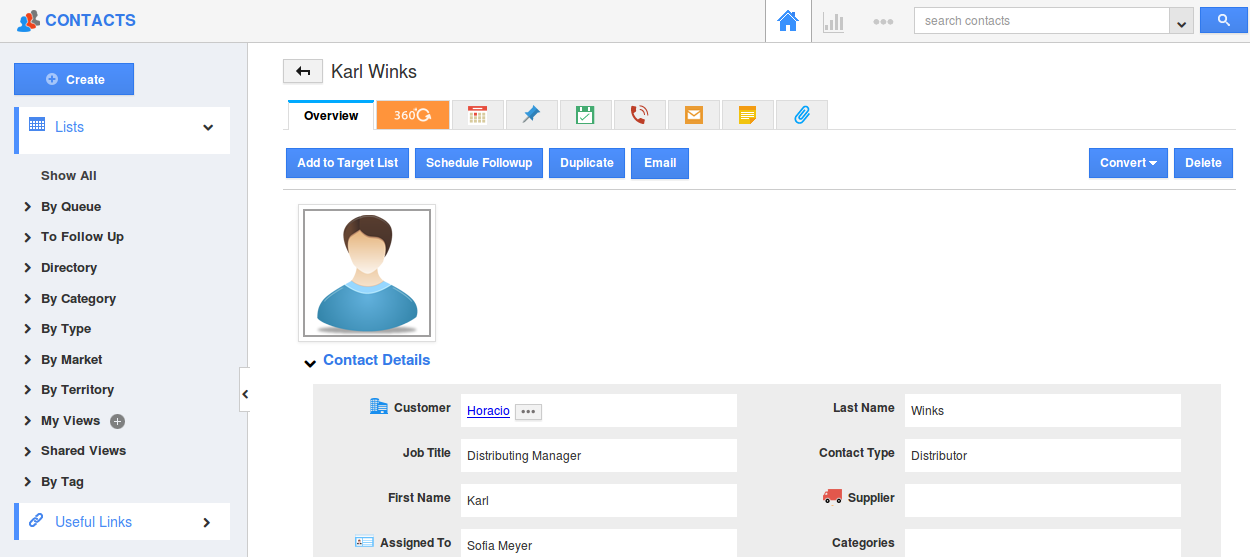The height and width of the screenshot is (557, 1250).
Task: Select Show All in Lists
Action: point(69,176)
